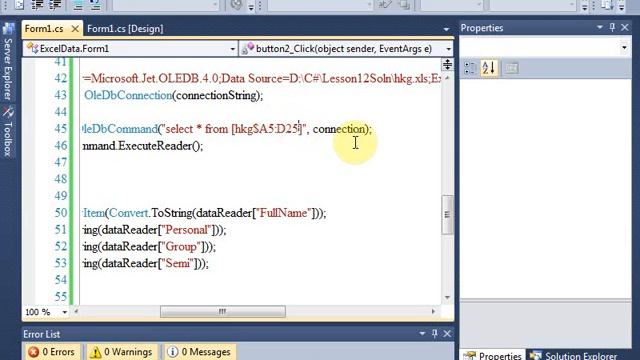
Task: Toggle the 0 Errors filter
Action: (52, 352)
